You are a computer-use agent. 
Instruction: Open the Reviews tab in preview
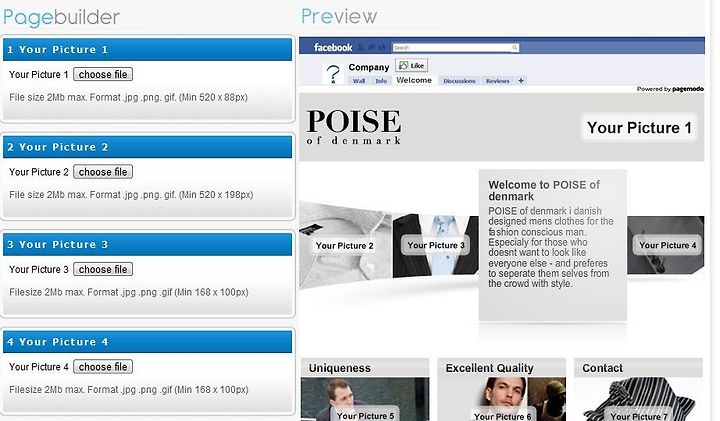tap(498, 81)
